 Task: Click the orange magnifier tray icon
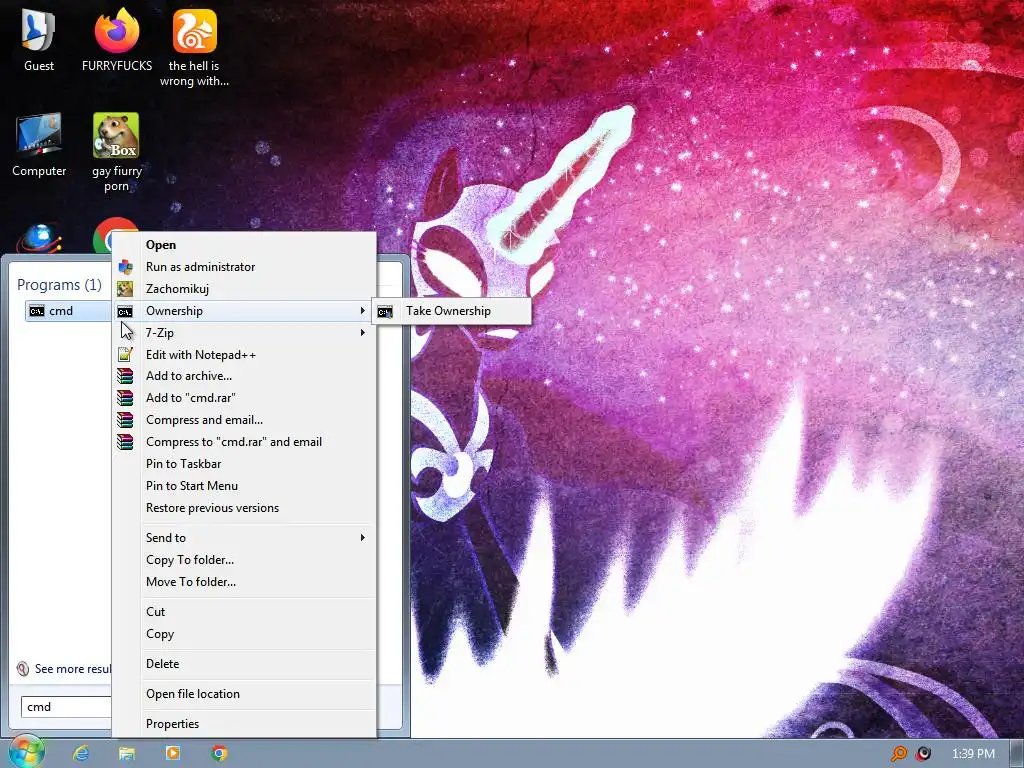899,754
